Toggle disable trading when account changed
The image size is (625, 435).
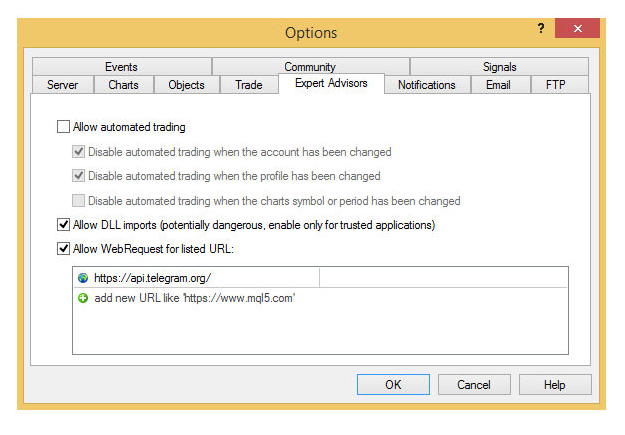point(79,152)
